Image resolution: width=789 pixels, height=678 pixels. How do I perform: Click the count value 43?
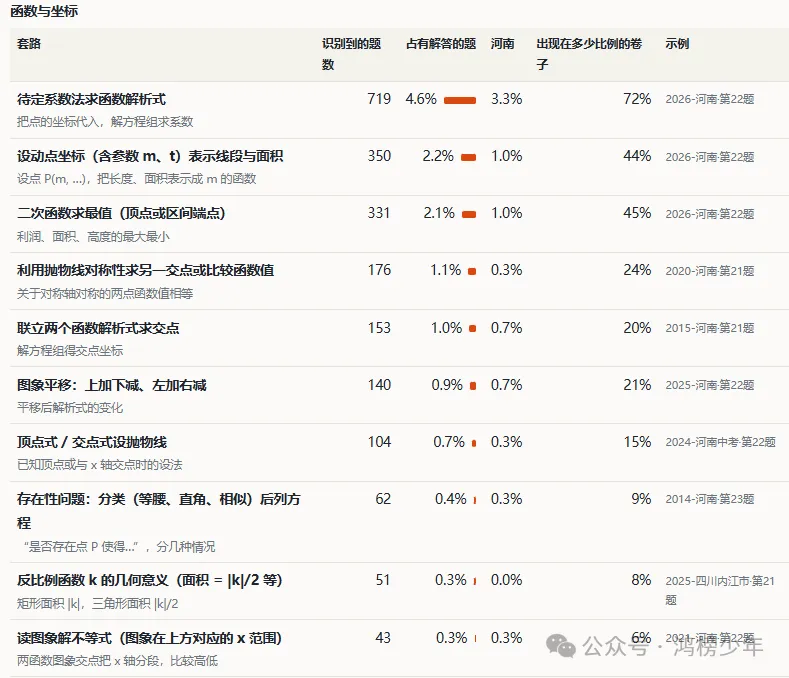(x=383, y=638)
